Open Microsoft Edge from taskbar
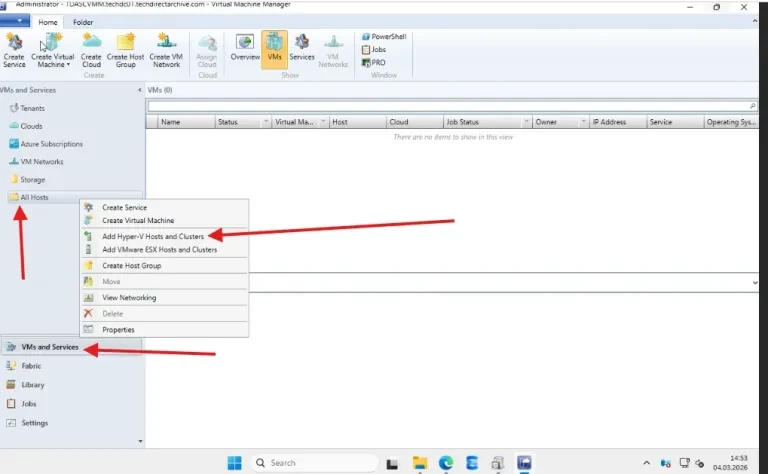 (x=446, y=463)
